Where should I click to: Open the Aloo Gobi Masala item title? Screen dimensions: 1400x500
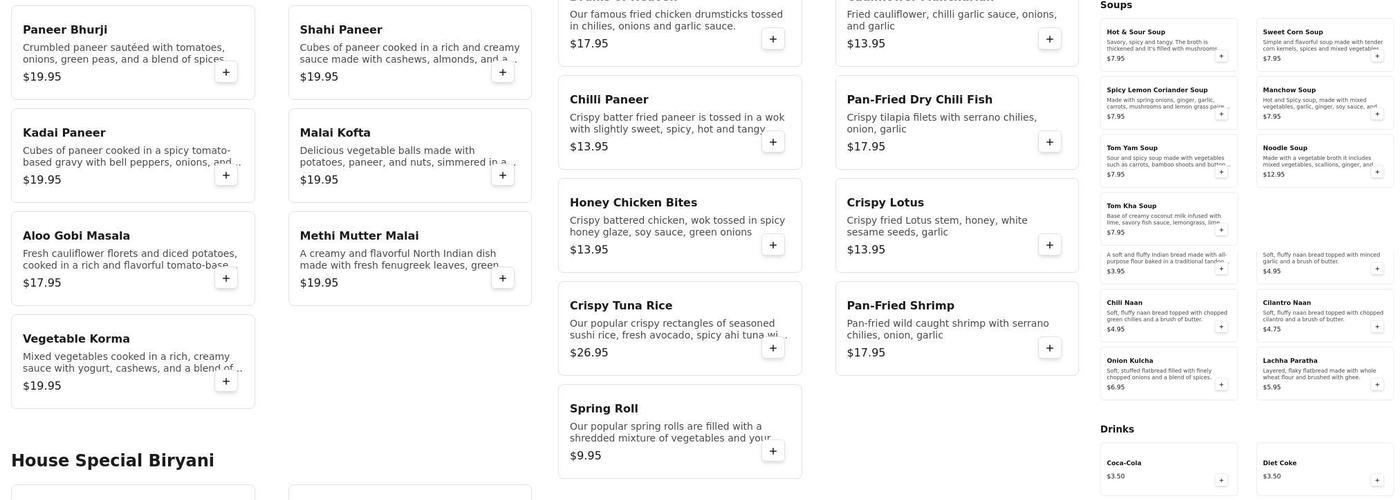coord(76,236)
